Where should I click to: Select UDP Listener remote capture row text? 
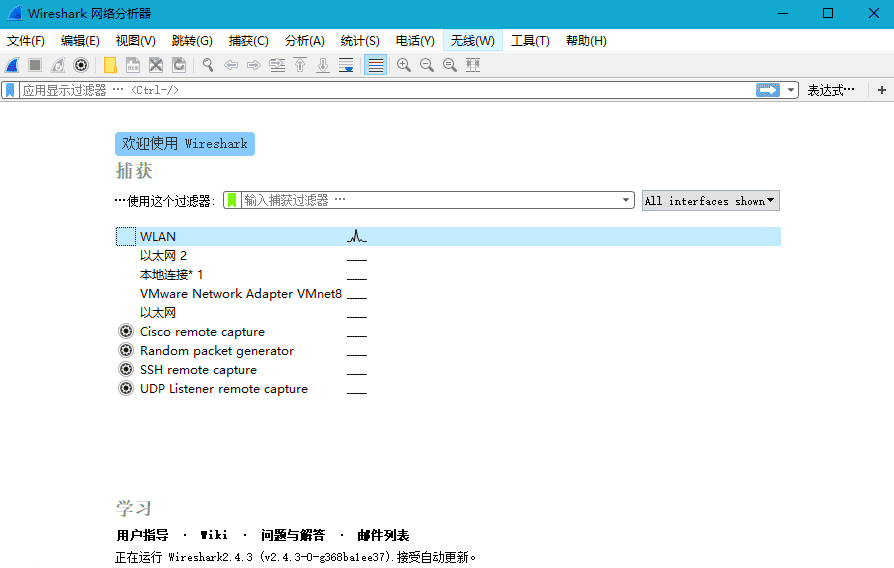pos(224,388)
